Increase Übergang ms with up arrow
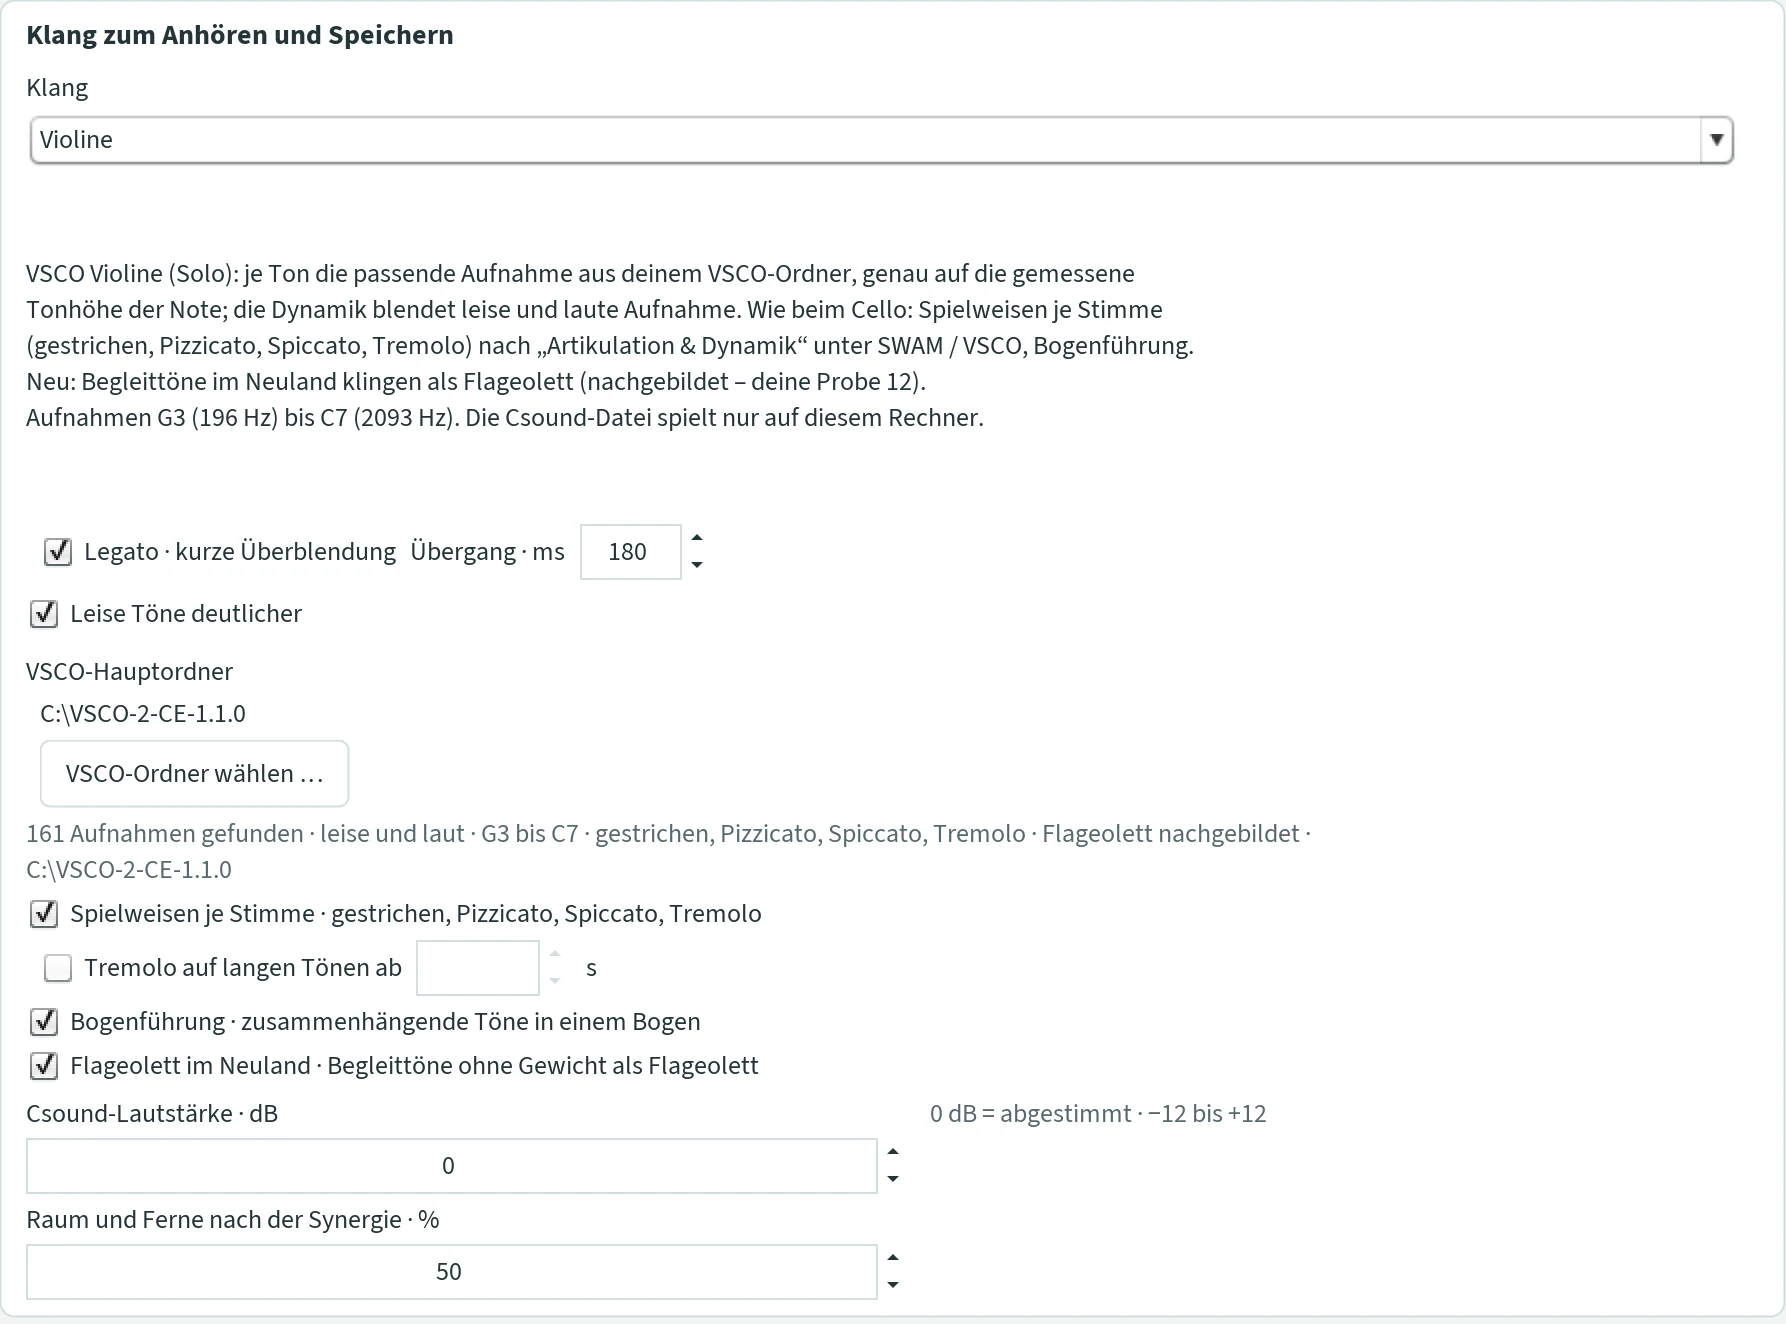1786x1324 pixels. (697, 539)
